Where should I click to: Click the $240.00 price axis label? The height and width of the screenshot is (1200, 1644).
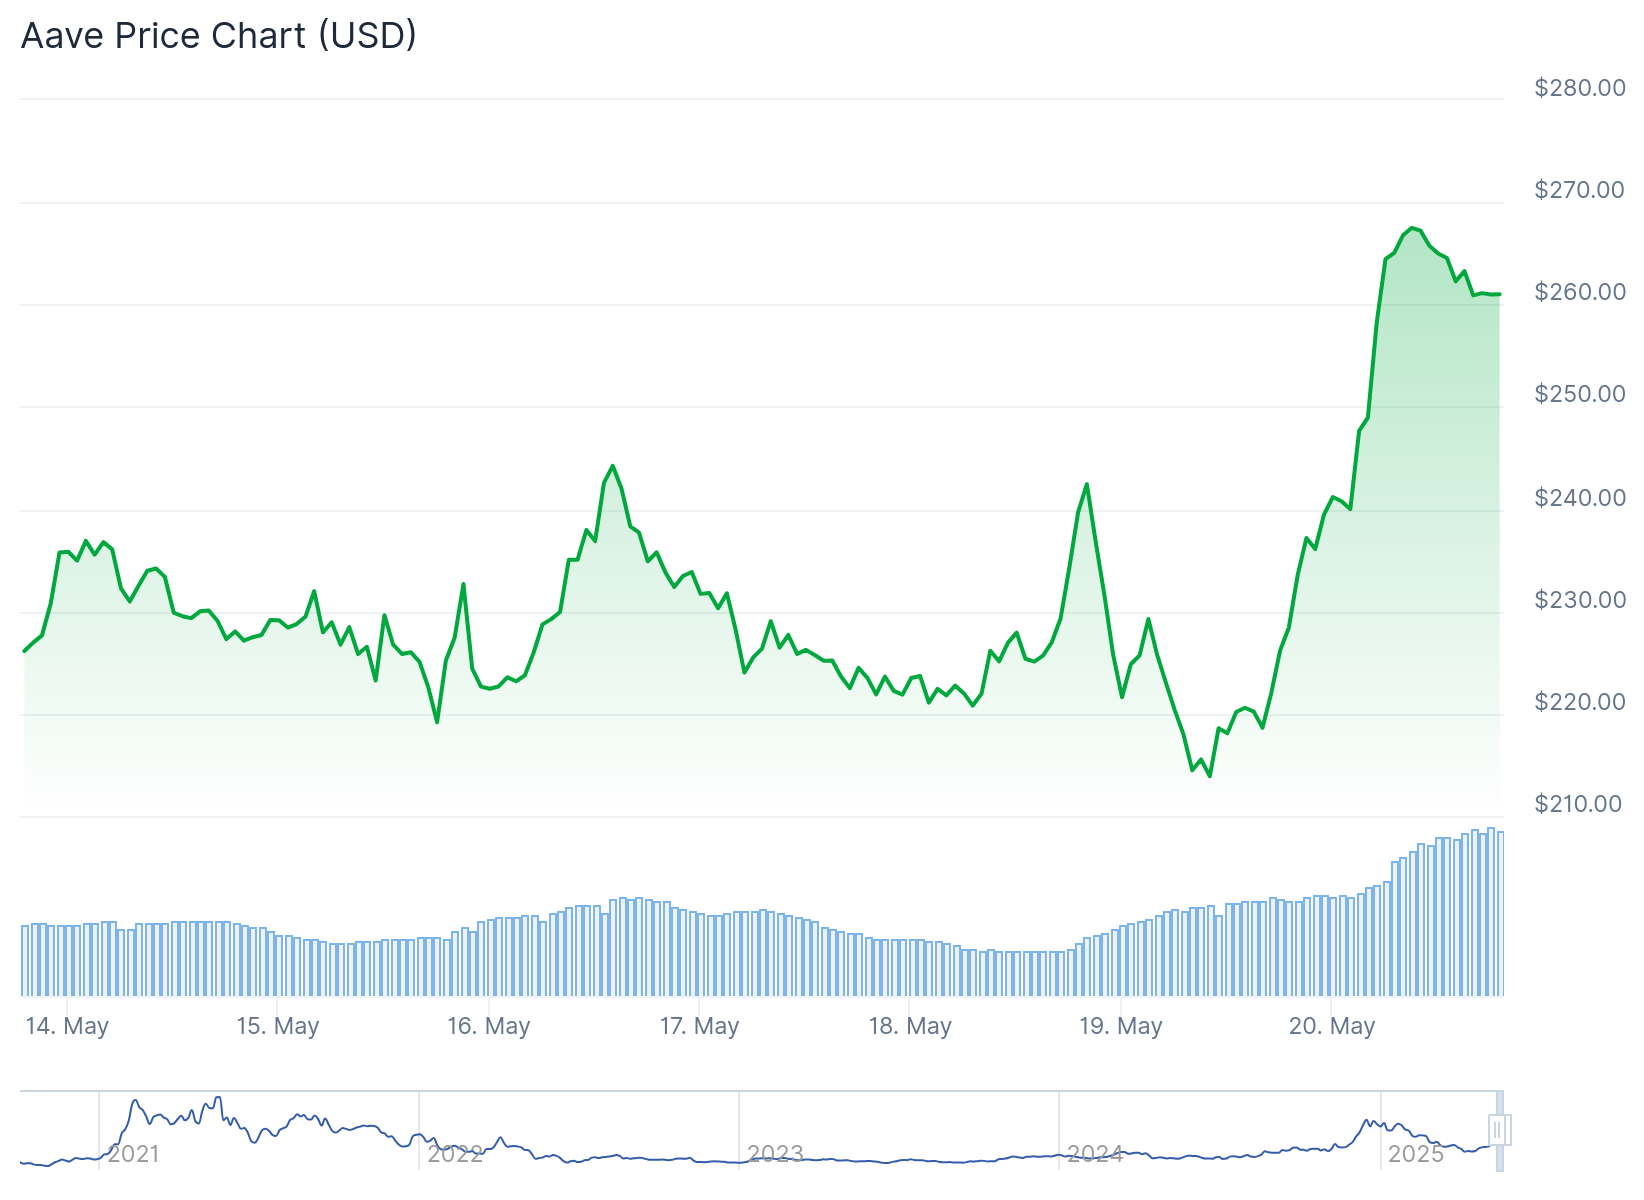coord(1580,498)
